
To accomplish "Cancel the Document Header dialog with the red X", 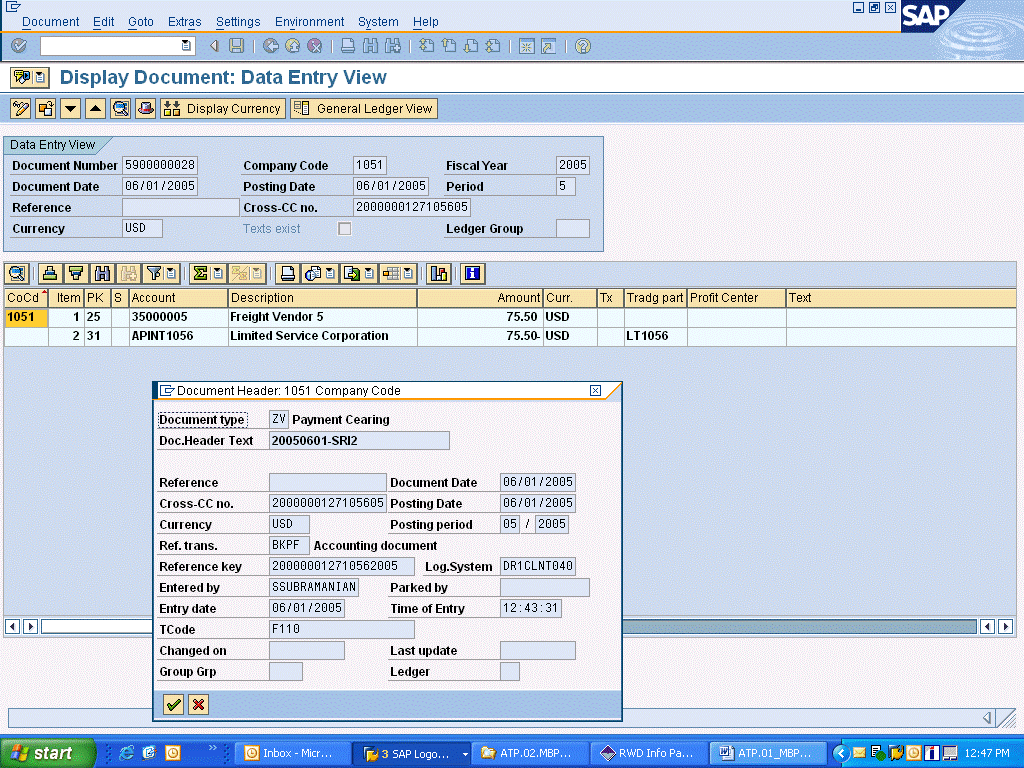I will tap(198, 705).
